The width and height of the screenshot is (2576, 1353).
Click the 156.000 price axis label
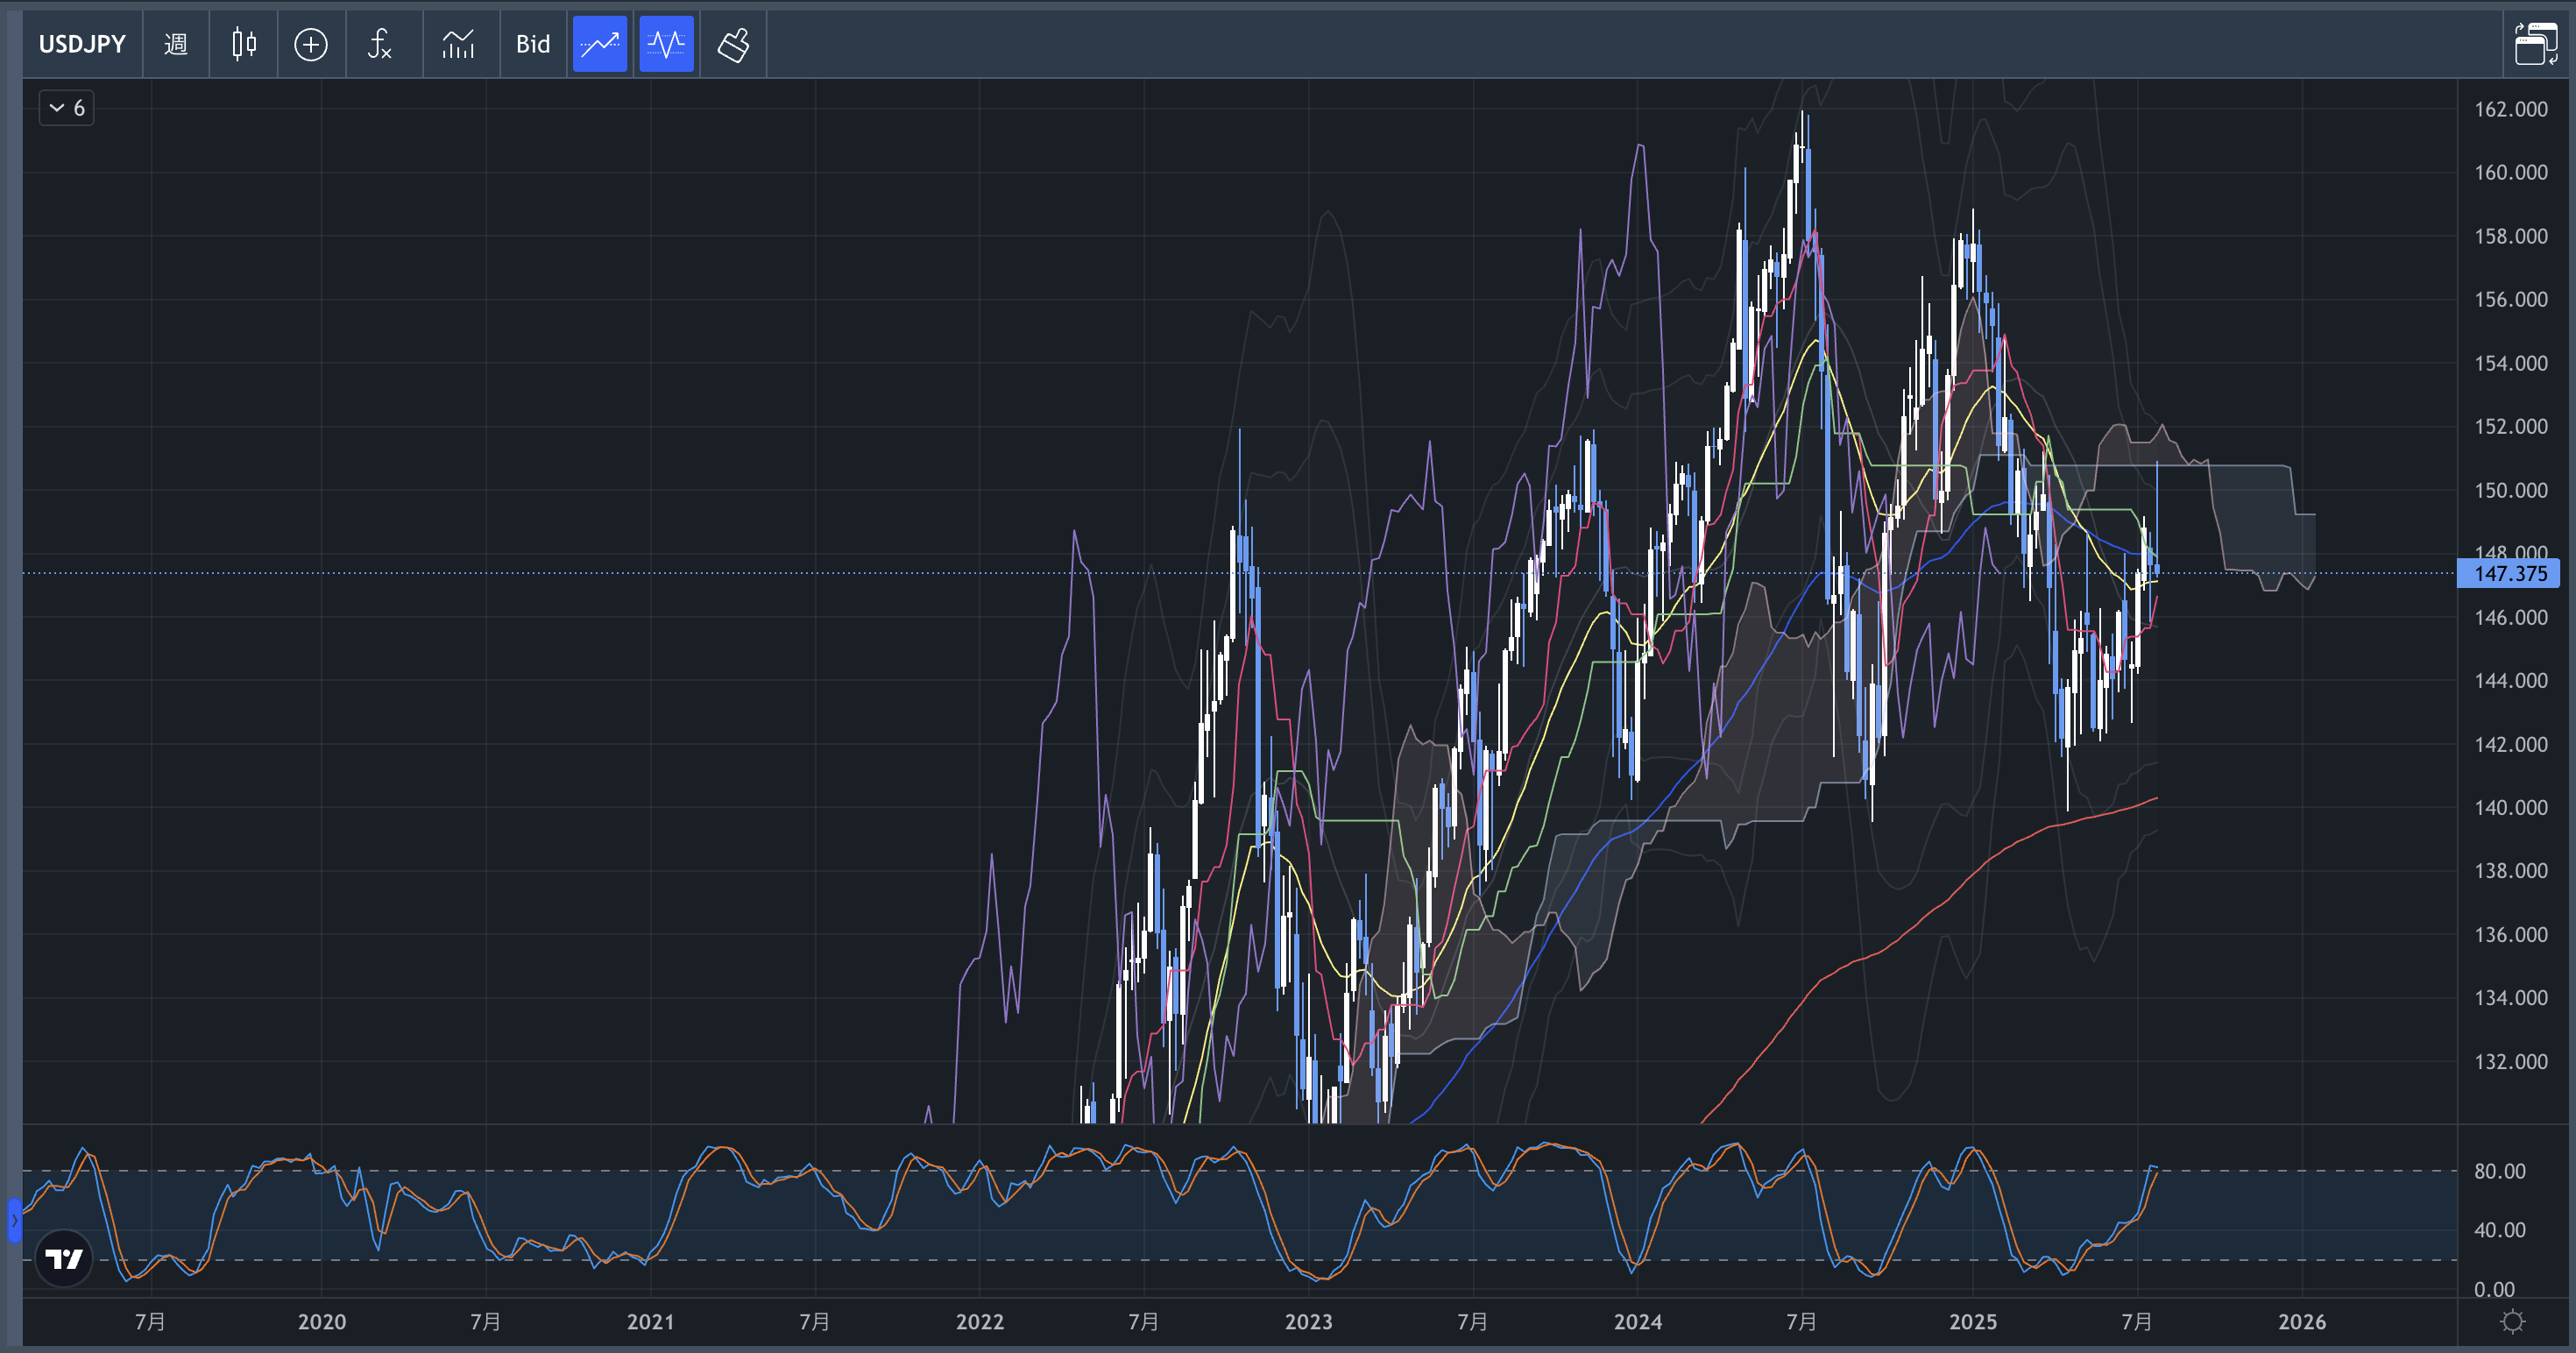[2510, 299]
